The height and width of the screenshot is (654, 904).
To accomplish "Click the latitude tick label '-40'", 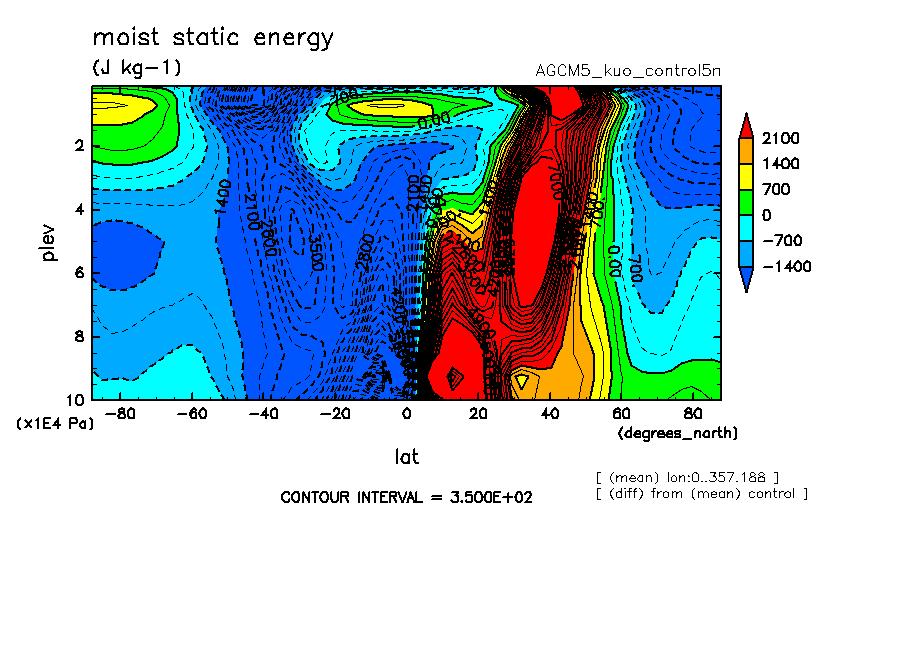I will coord(263,414).
